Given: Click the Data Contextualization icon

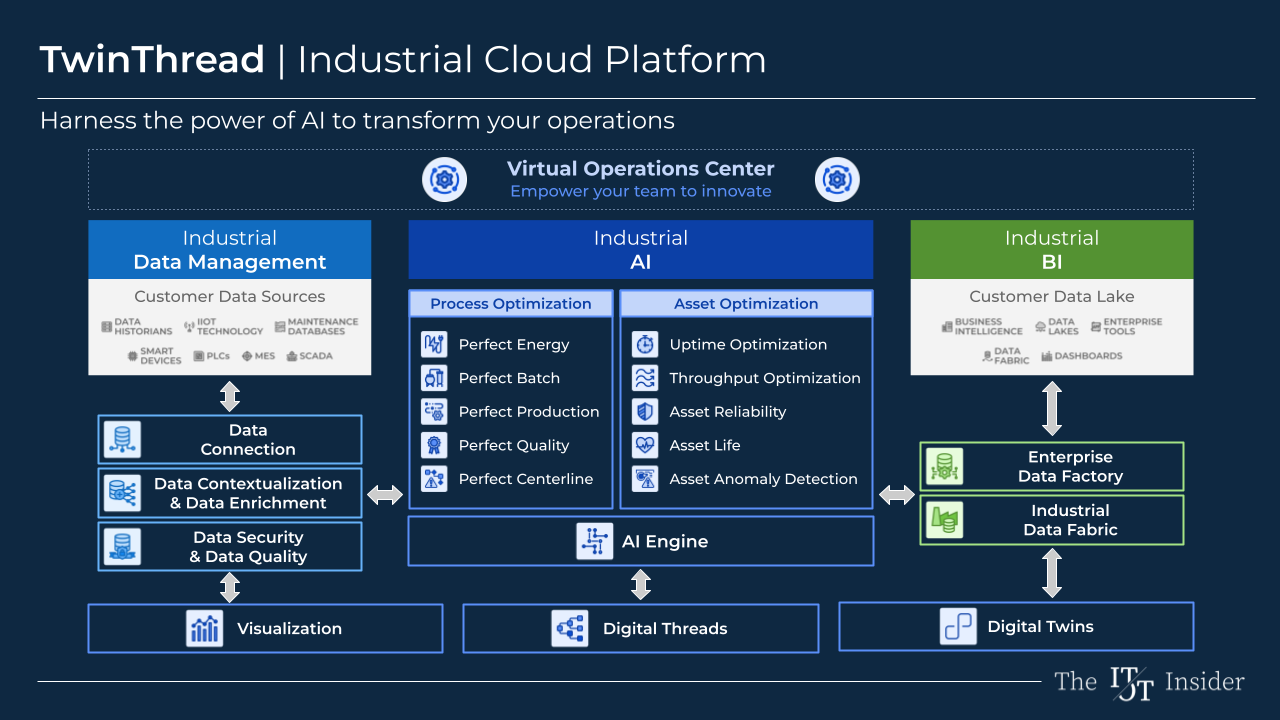Looking at the screenshot, I should pos(122,493).
